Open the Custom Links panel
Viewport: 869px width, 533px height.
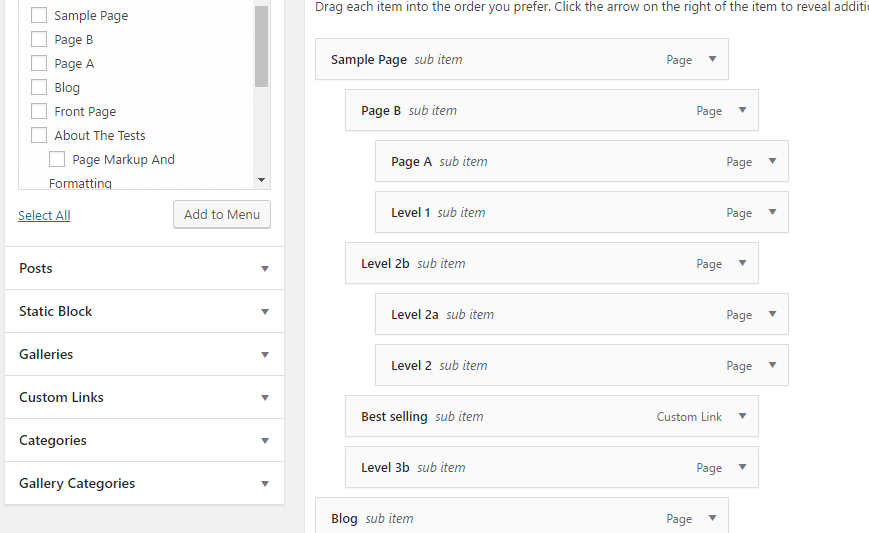point(145,397)
